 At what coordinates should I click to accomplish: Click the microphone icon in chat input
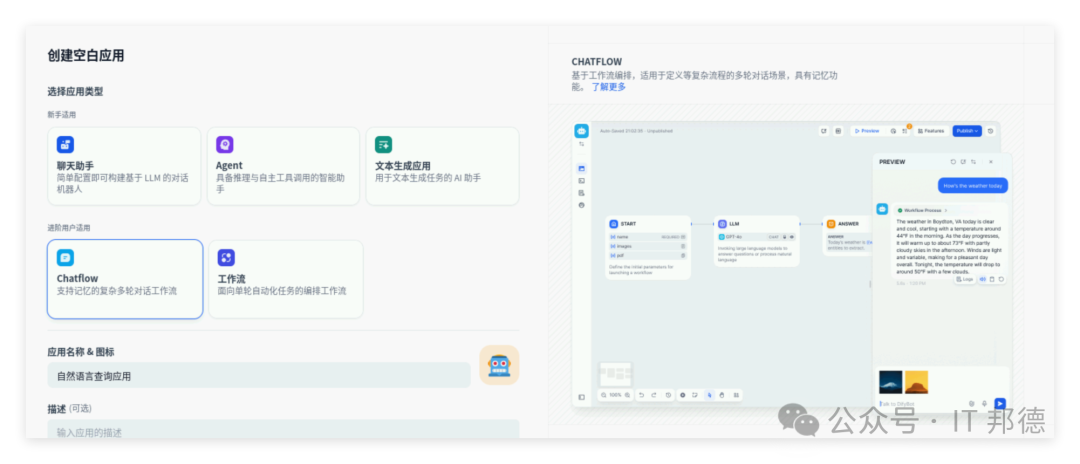tap(985, 403)
